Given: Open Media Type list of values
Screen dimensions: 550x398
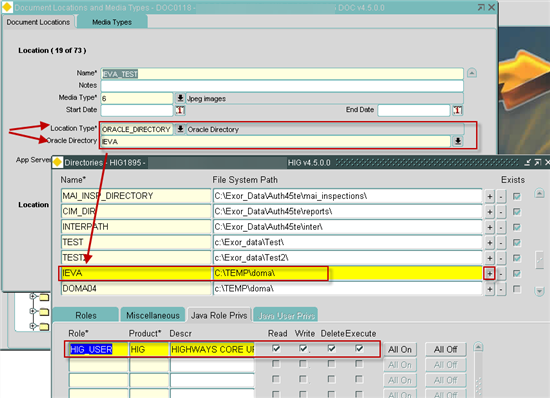Looking at the screenshot, I should (180, 98).
